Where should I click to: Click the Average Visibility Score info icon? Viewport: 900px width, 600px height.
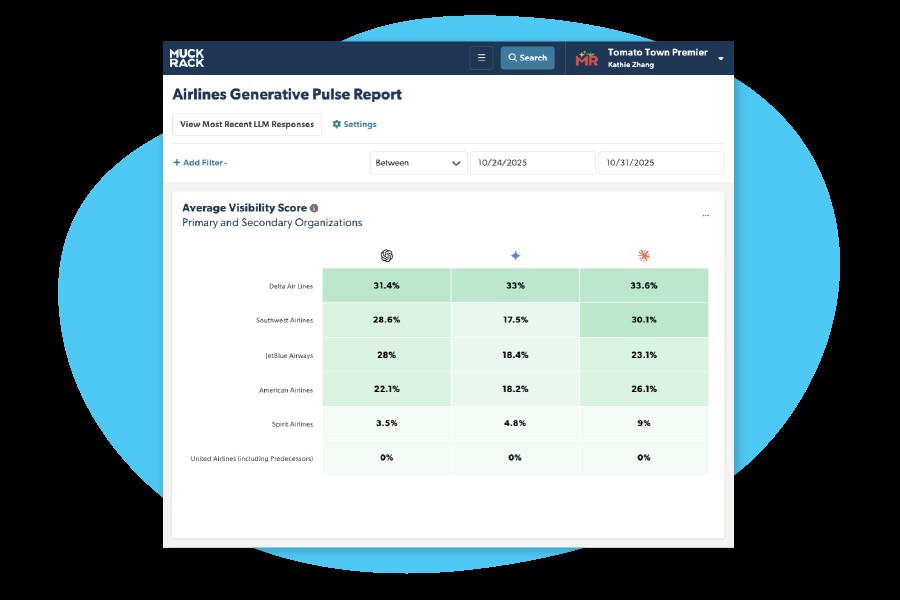click(x=314, y=208)
